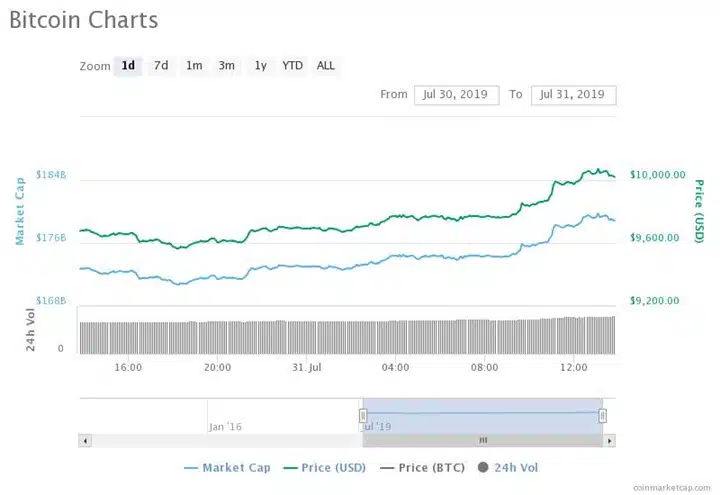Click the Jan '16 navigator label
Image resolution: width=720 pixels, height=495 pixels.
(225, 427)
